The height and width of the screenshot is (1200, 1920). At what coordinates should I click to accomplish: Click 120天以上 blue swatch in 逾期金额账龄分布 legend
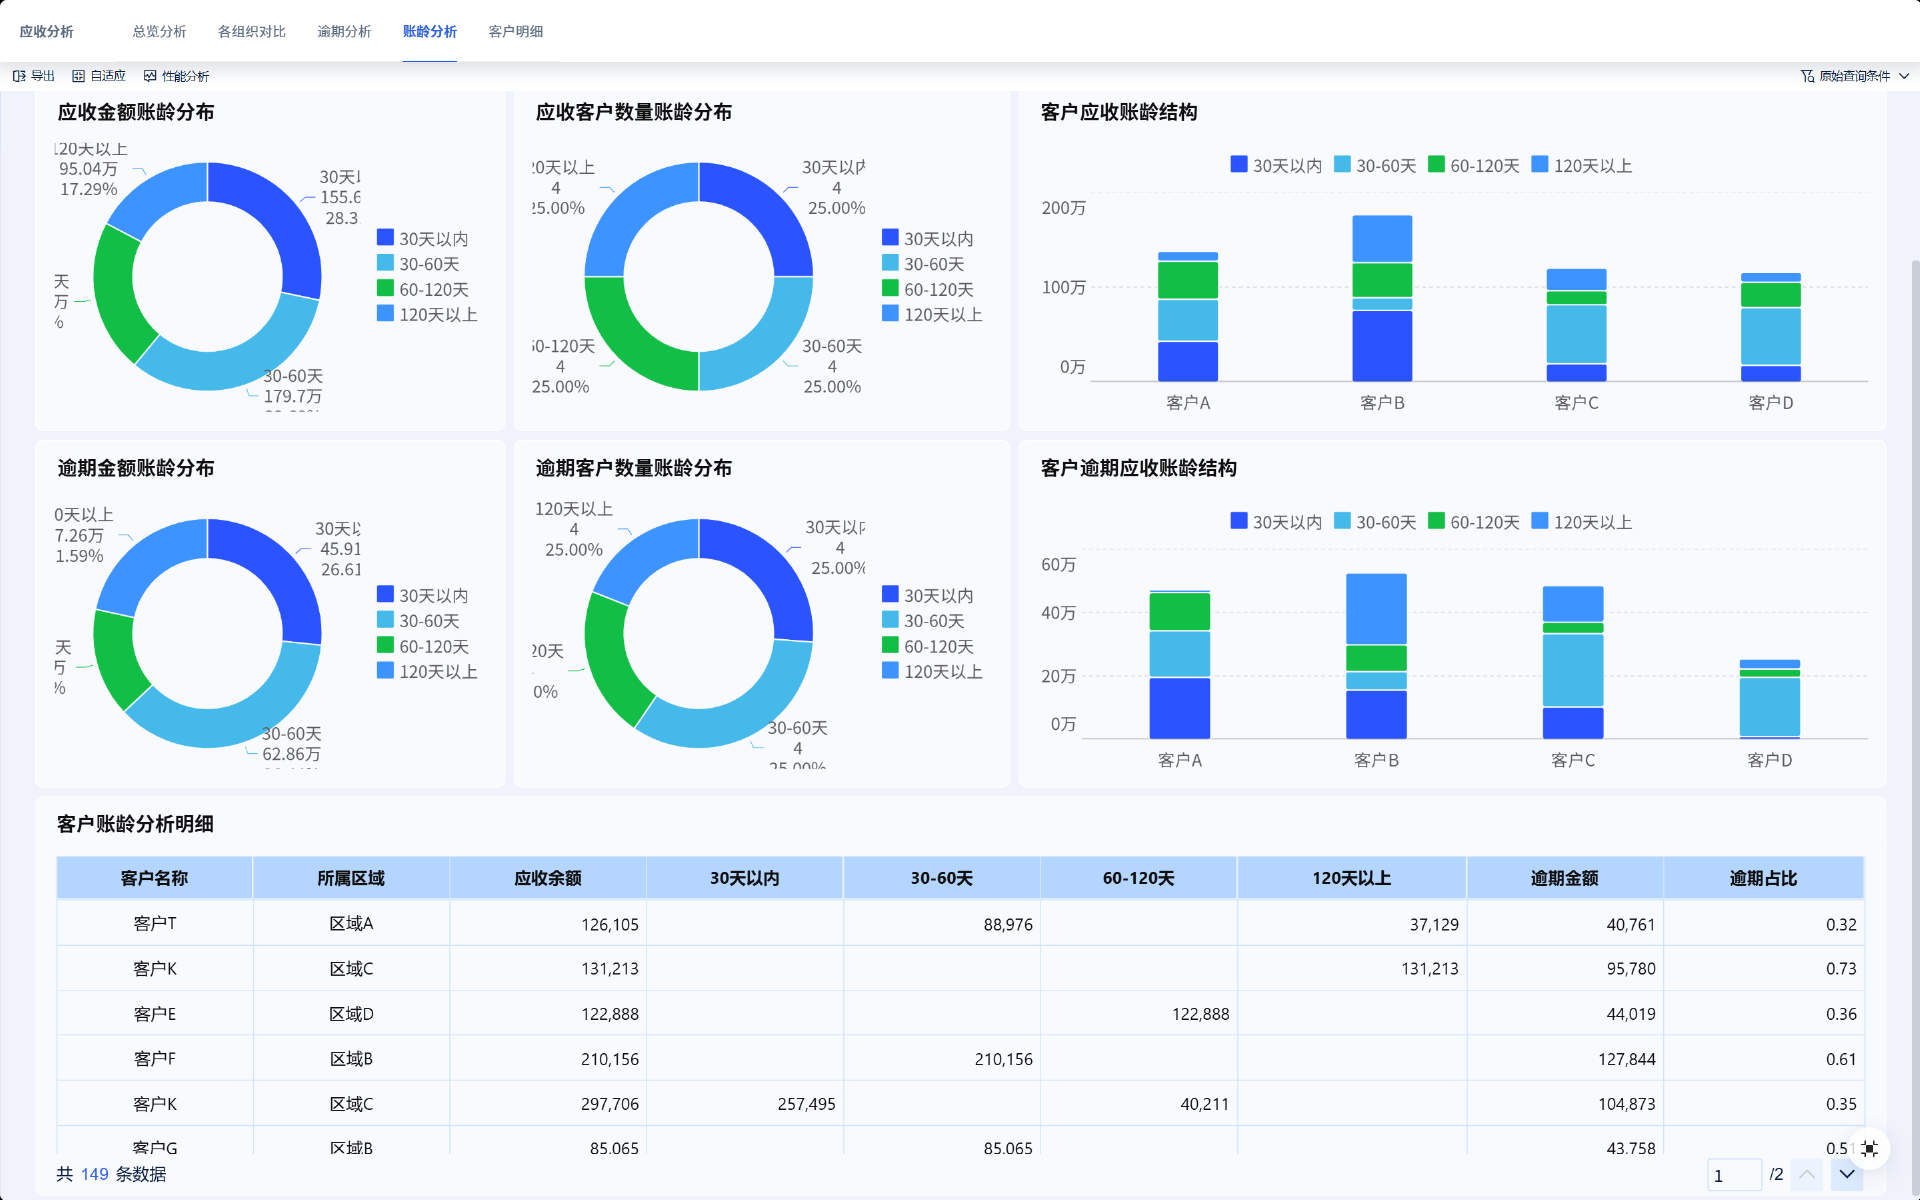pos(385,670)
